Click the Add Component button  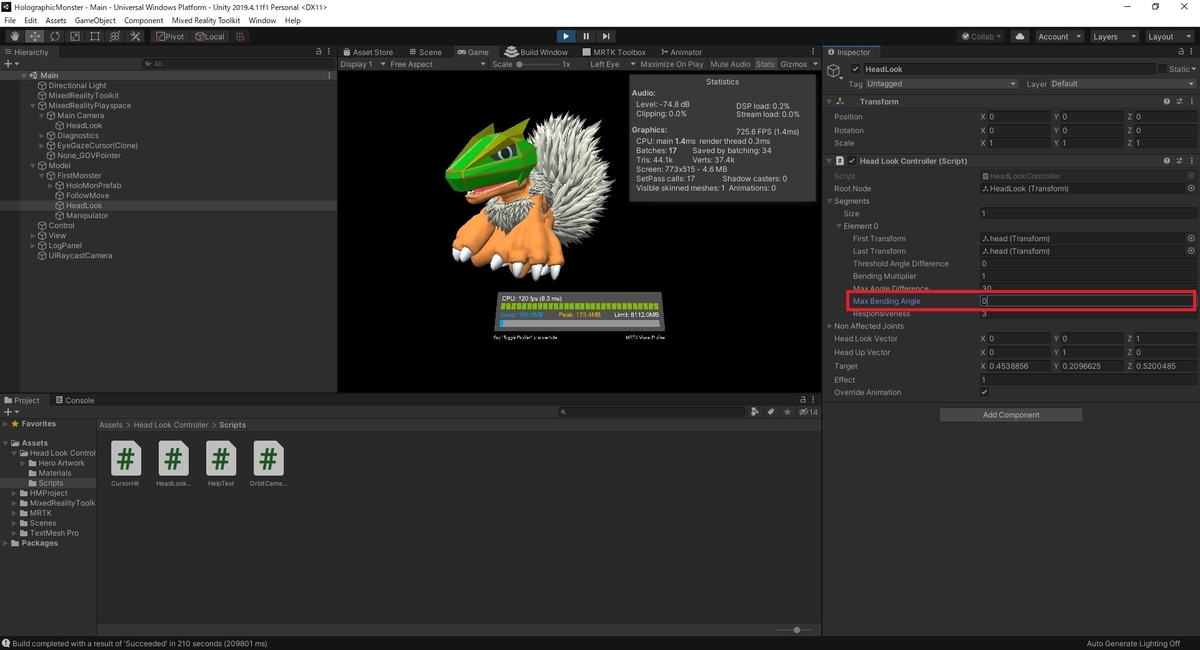[x=1011, y=414]
